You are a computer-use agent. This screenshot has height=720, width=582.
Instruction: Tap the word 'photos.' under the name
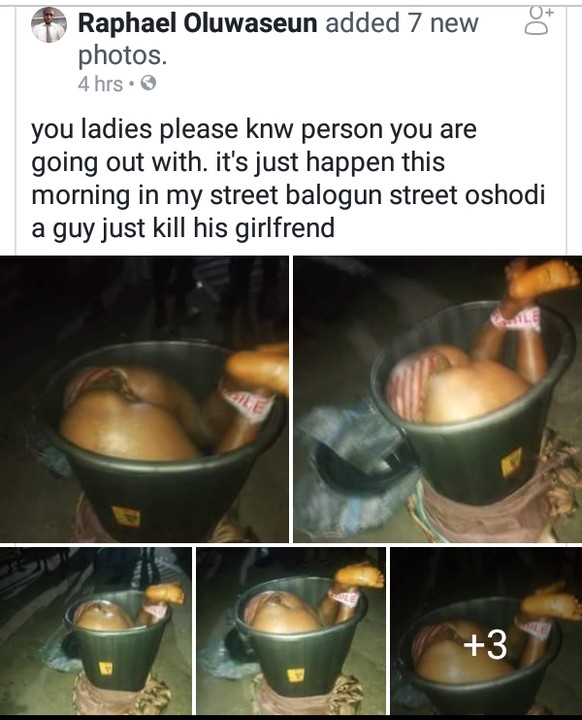(x=122, y=56)
